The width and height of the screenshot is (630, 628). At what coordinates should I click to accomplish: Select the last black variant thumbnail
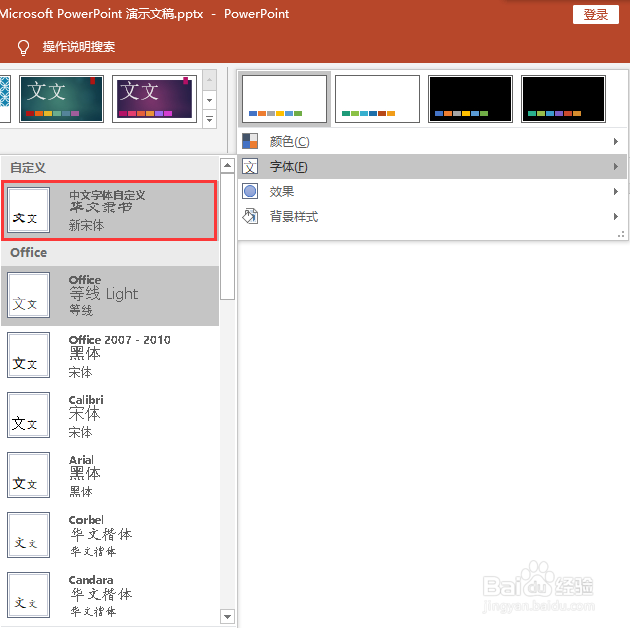(563, 99)
